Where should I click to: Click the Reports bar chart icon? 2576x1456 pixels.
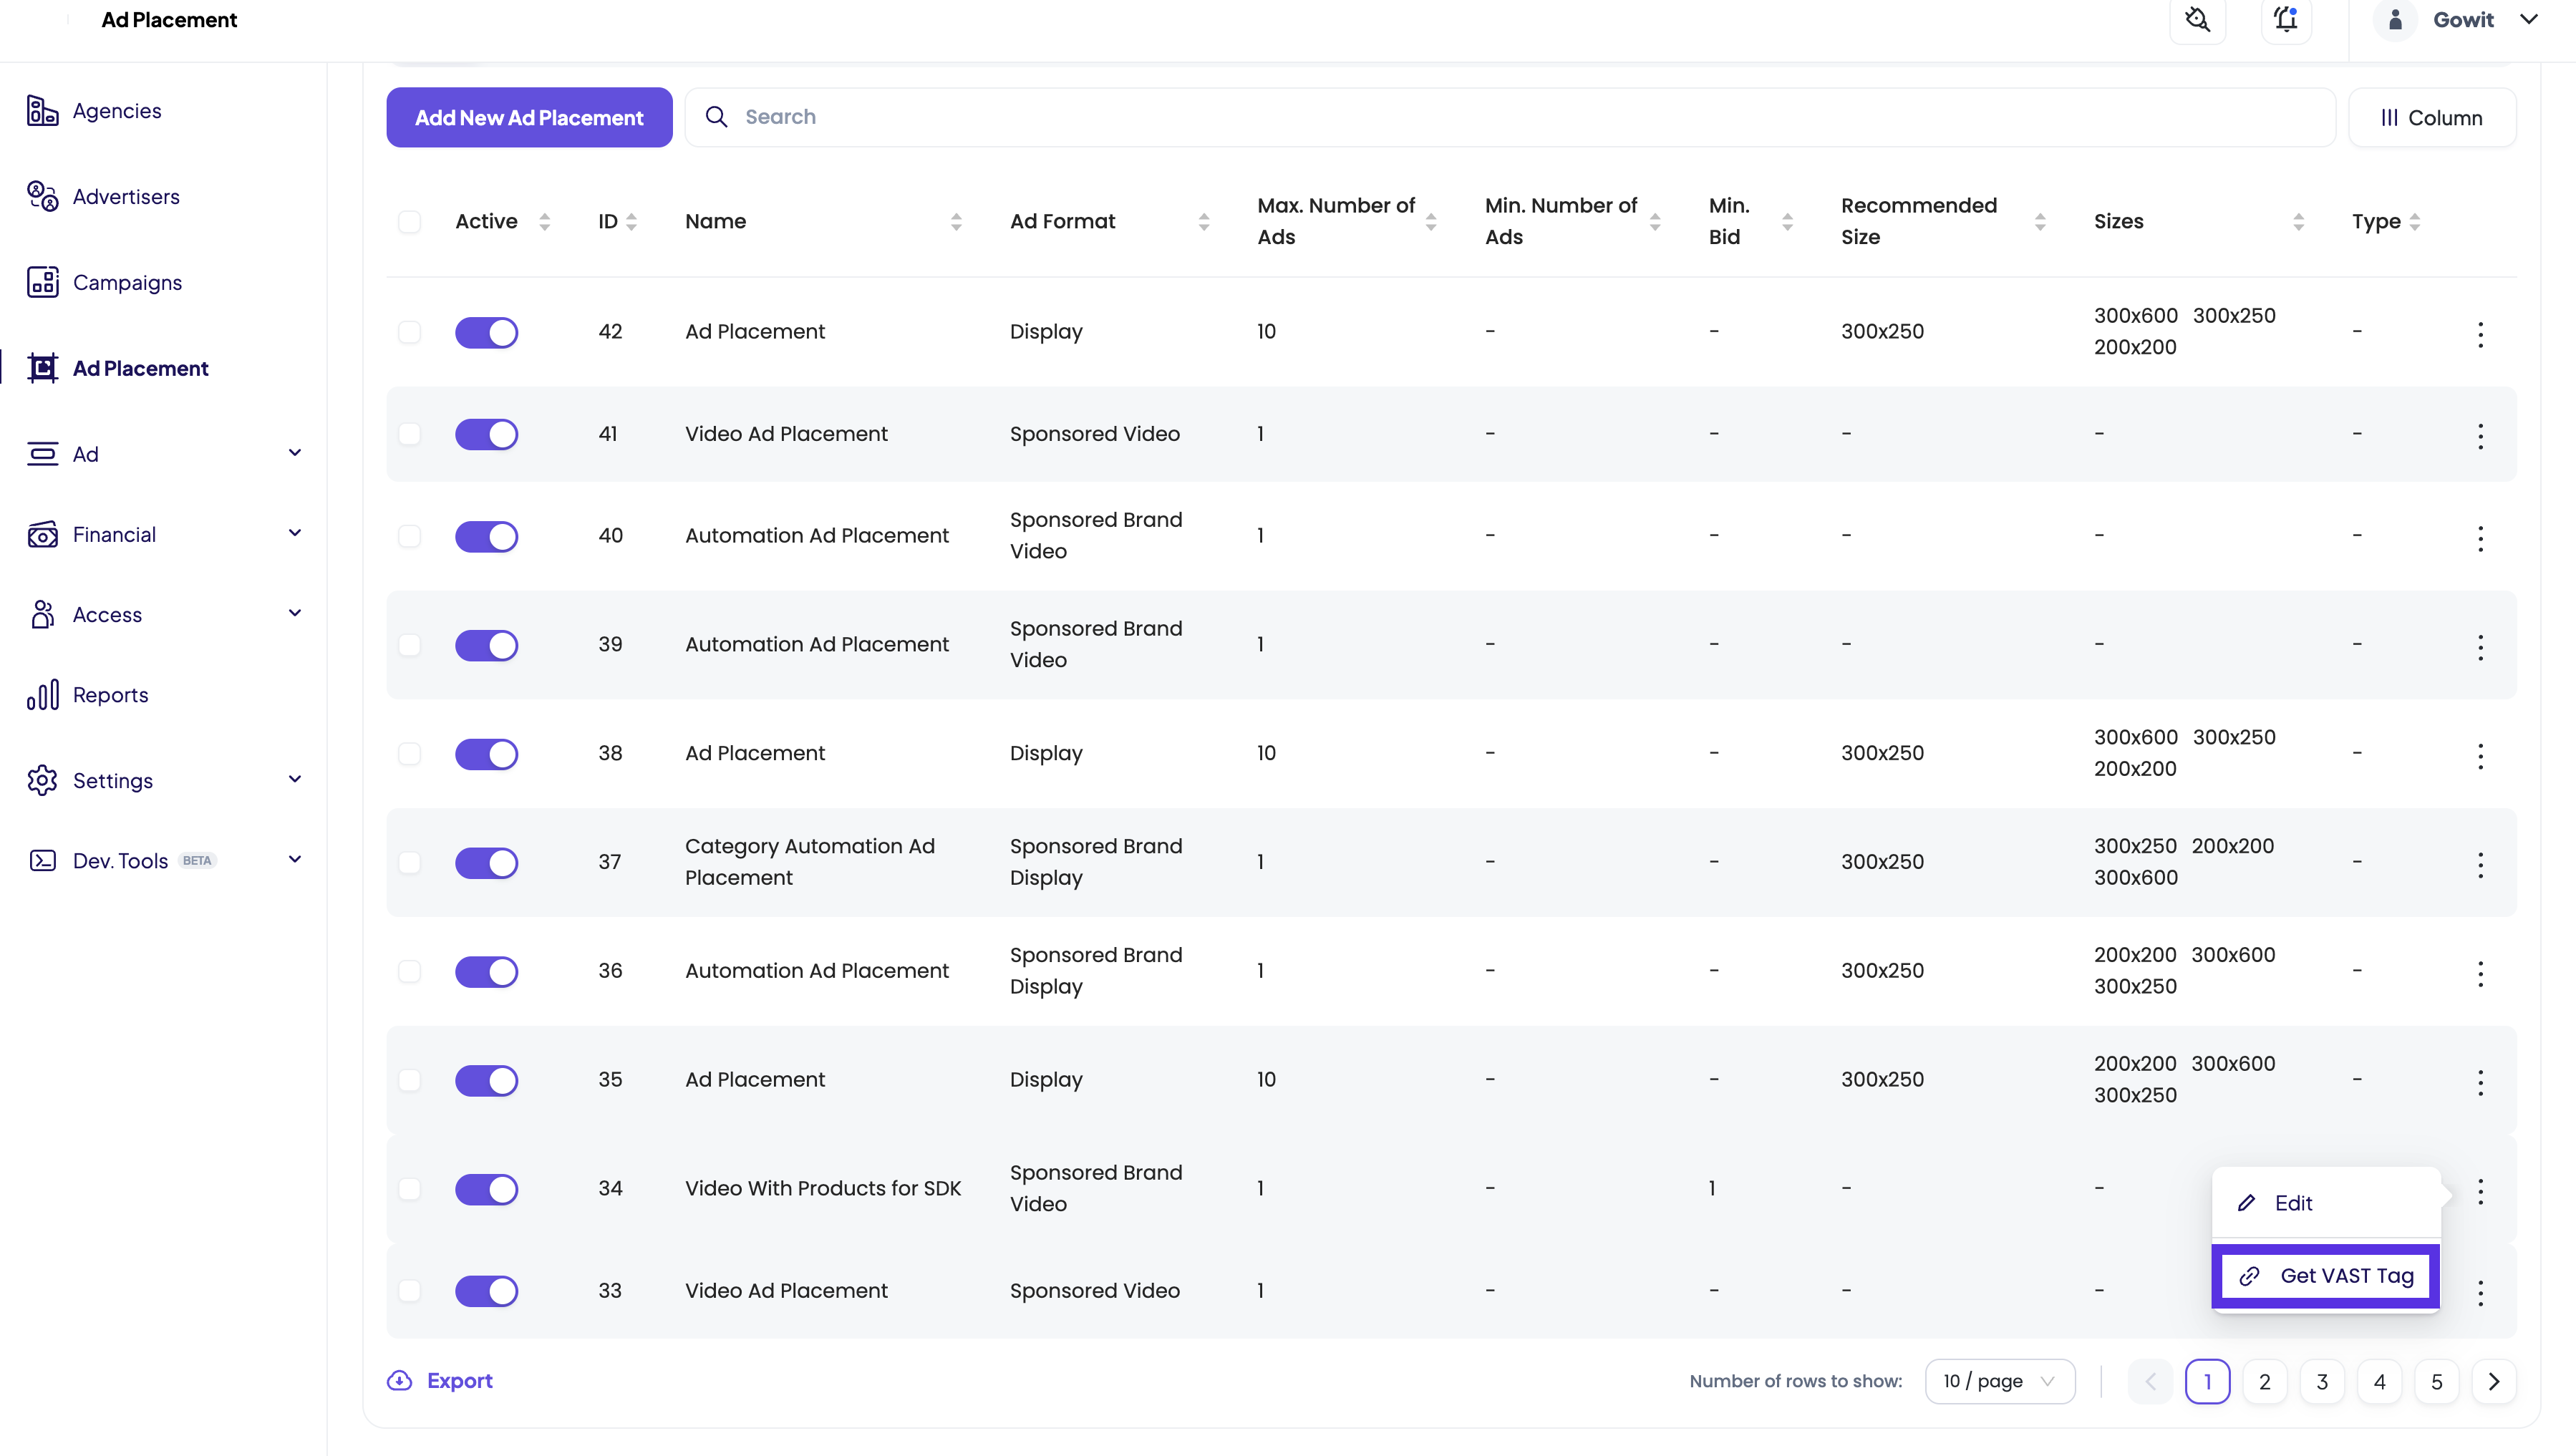click(42, 695)
